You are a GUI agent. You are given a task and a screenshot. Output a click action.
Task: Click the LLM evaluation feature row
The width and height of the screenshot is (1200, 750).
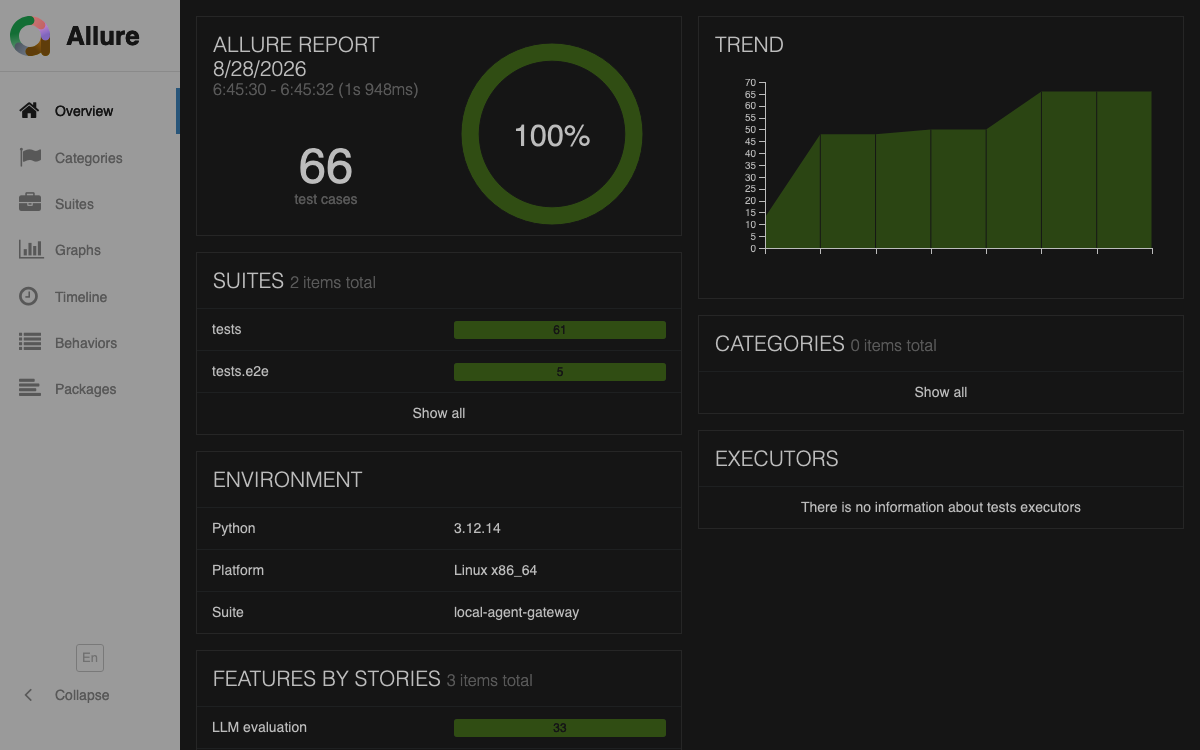point(439,727)
